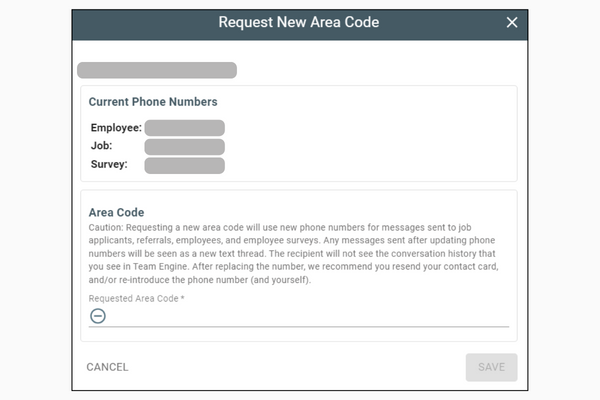
Task: Close the Request New Area Code dialog
Action: (x=512, y=23)
